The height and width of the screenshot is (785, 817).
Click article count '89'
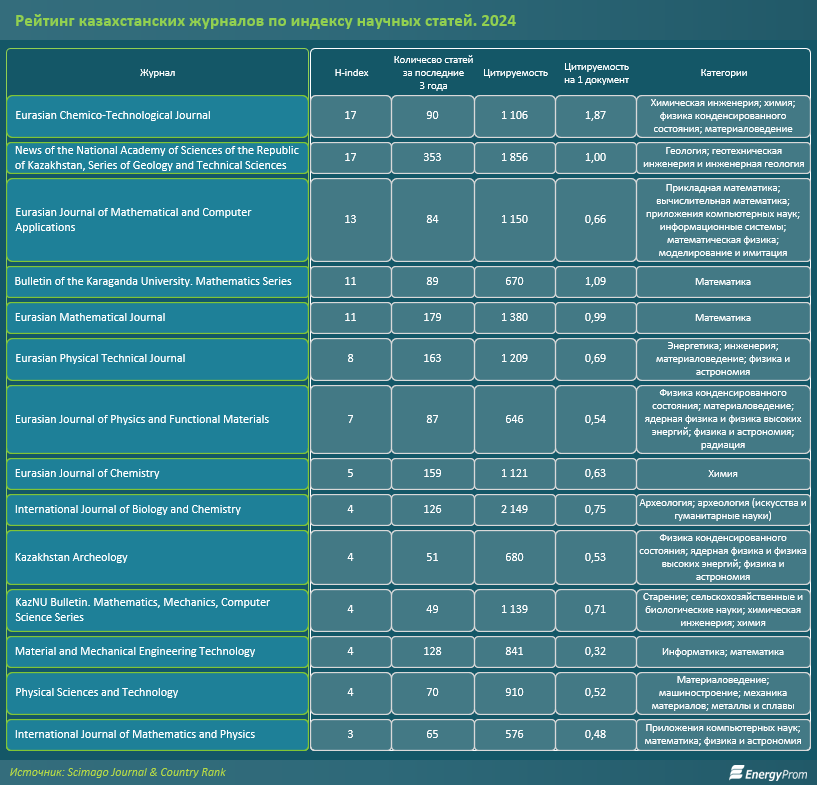432,281
